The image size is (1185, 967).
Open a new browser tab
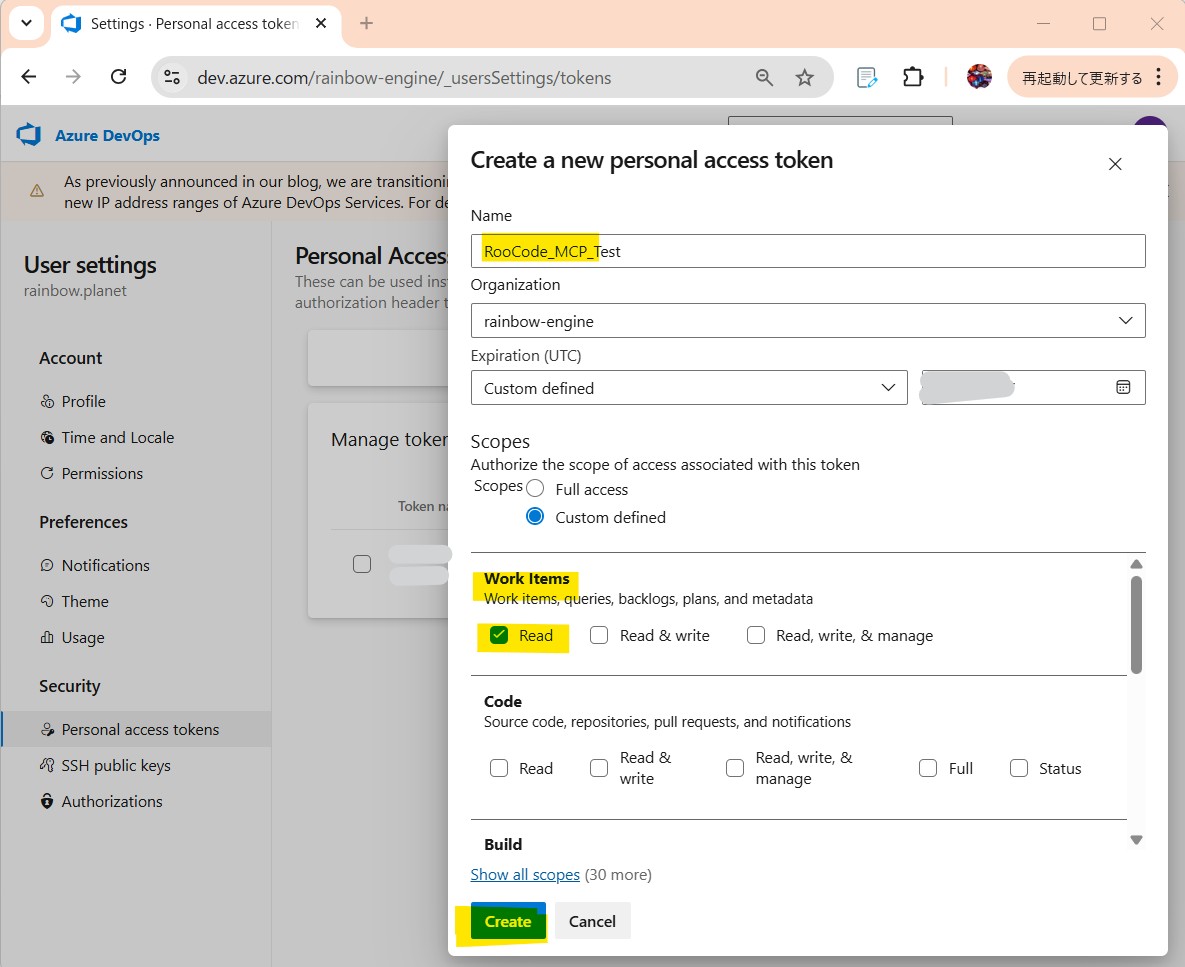pos(367,23)
